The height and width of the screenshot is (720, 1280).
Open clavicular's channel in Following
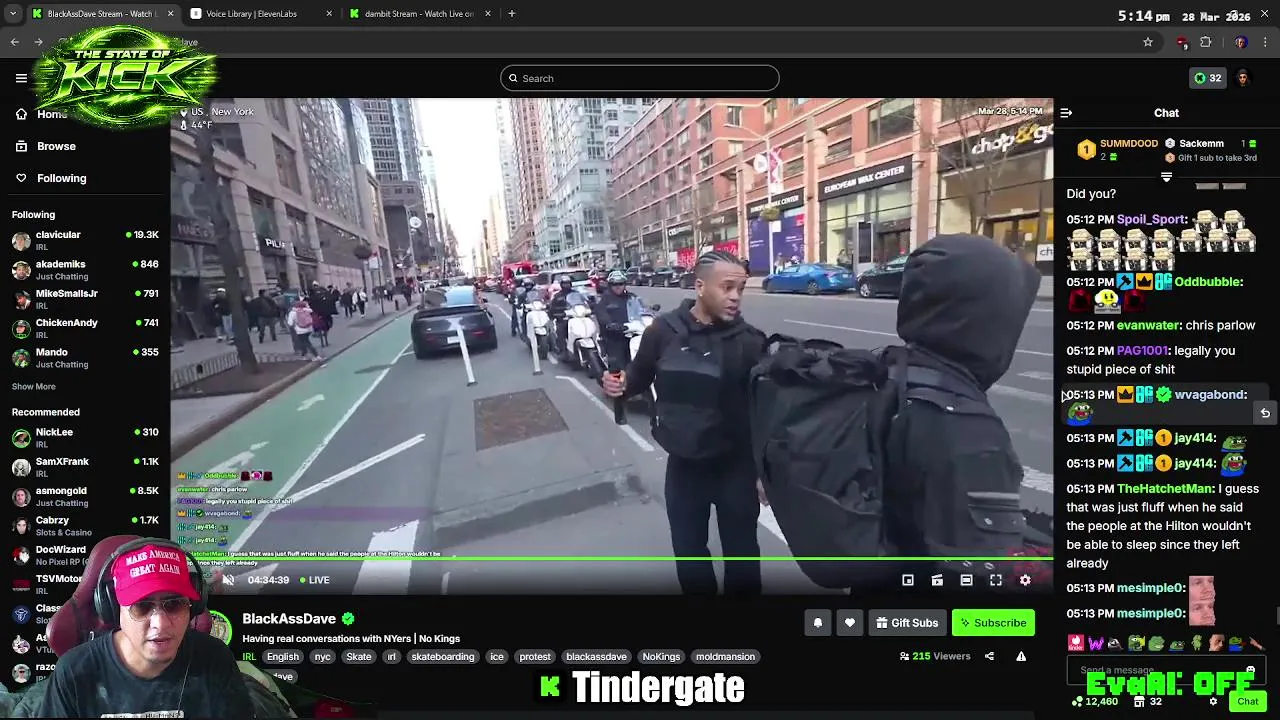(x=85, y=240)
